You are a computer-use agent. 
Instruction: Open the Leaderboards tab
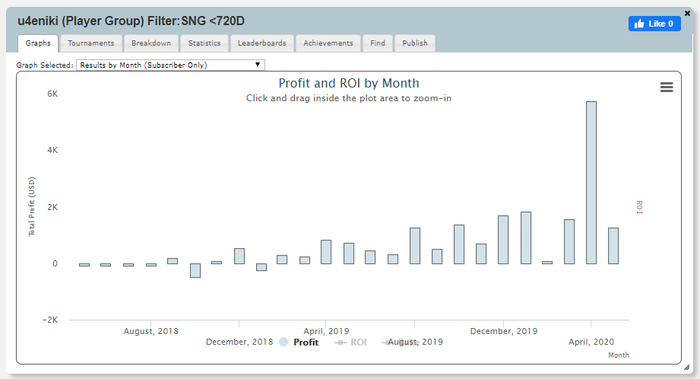262,43
